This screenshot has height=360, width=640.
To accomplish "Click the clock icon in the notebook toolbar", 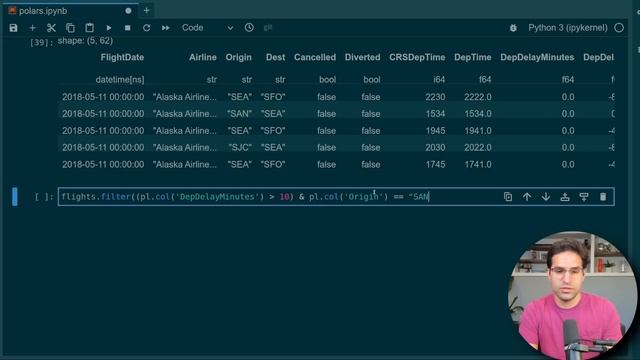I will pos(249,27).
